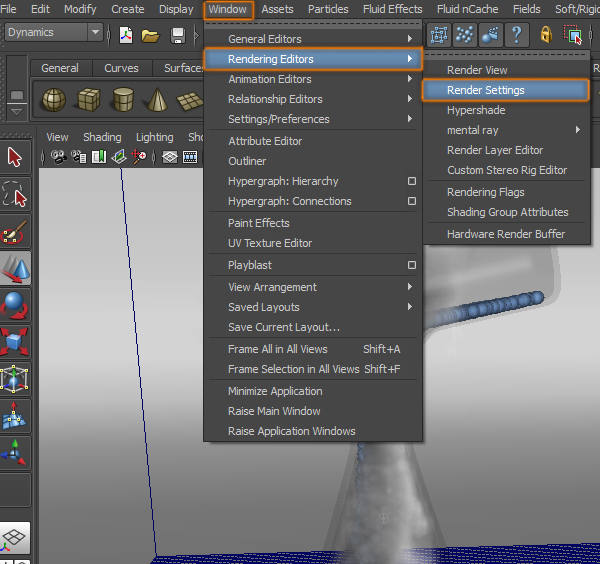Select the arrow Select tool
The image size is (600, 564).
coord(15,157)
